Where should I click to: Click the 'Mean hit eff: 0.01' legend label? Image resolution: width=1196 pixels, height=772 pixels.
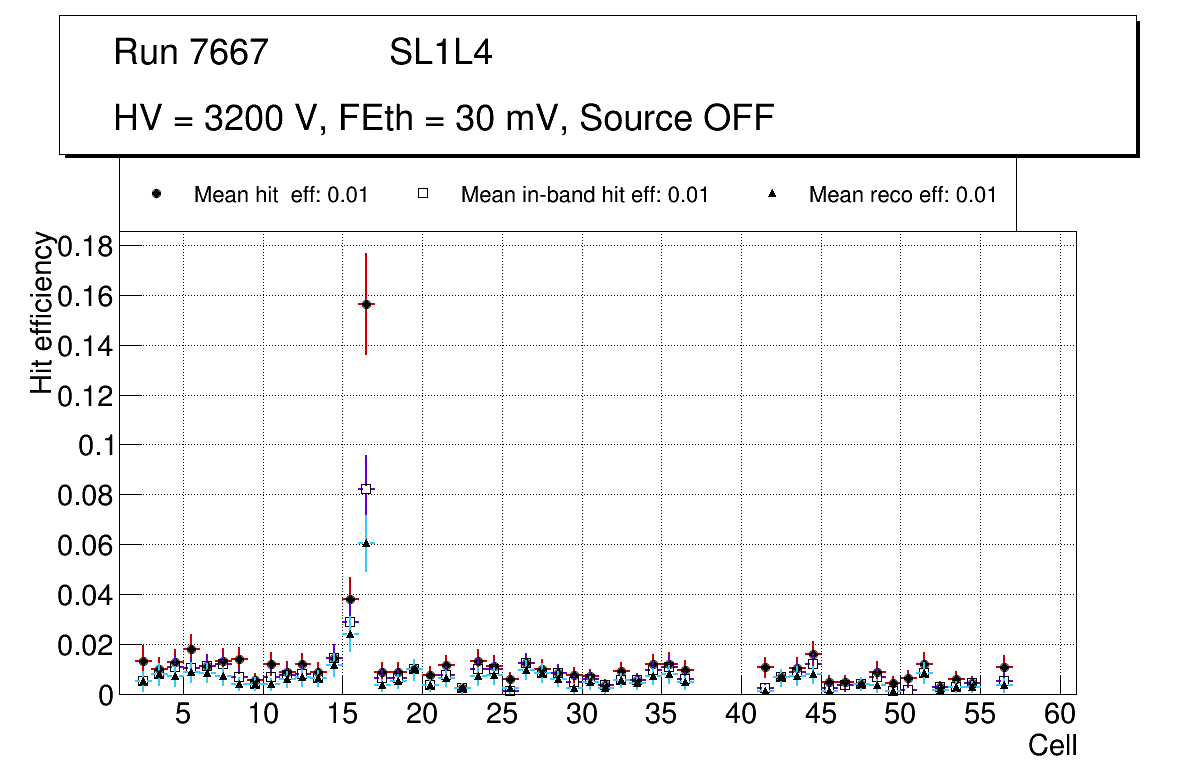click(x=281, y=195)
